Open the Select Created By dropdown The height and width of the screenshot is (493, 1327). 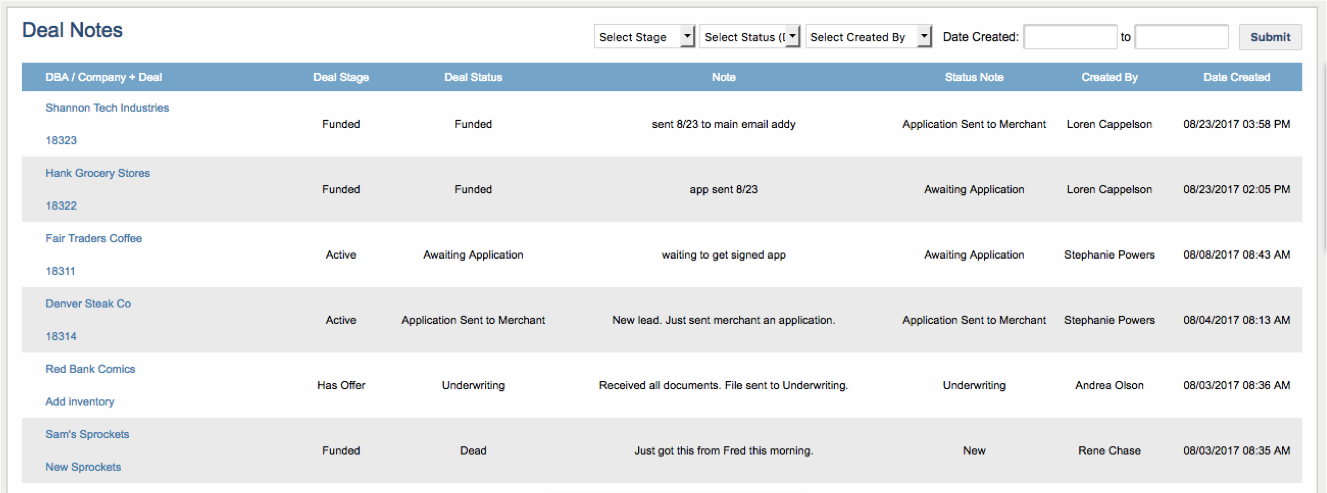click(868, 37)
